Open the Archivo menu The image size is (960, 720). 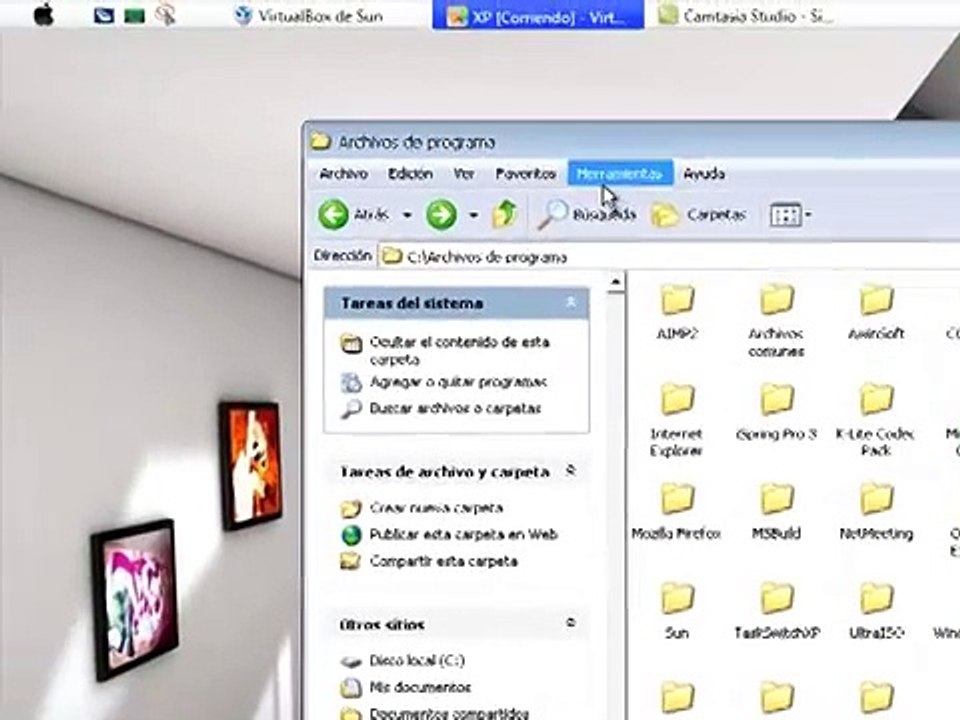(343, 174)
